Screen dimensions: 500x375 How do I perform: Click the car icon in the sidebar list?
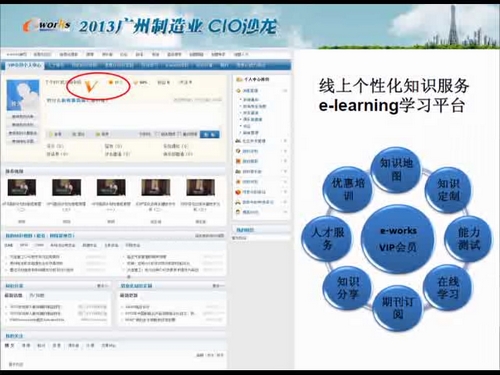[x=238, y=202]
